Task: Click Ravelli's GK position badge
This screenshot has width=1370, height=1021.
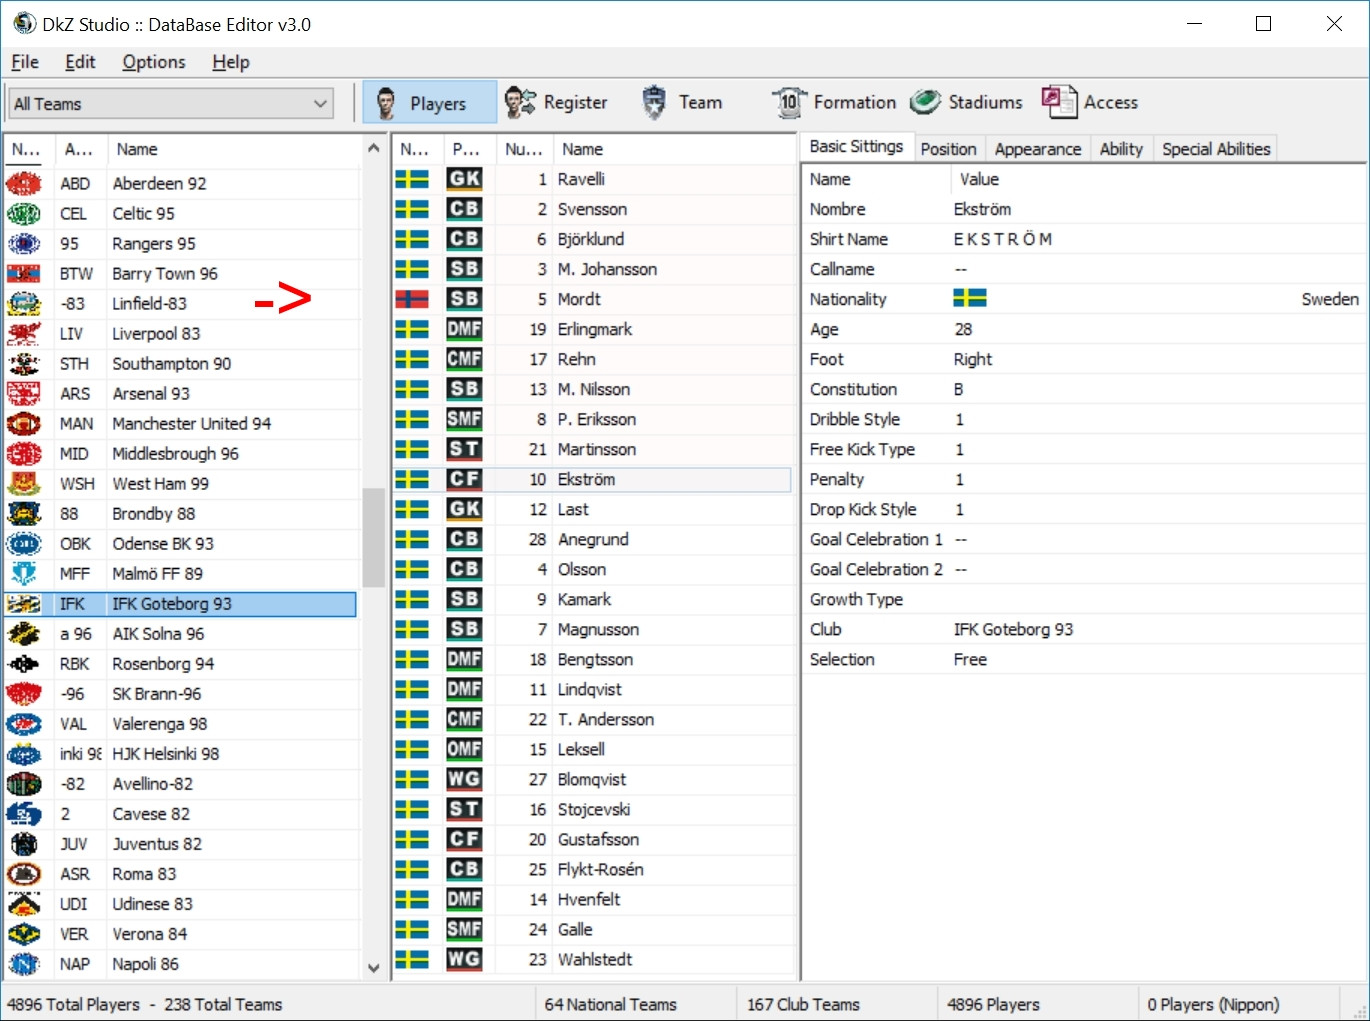Action: (x=464, y=179)
